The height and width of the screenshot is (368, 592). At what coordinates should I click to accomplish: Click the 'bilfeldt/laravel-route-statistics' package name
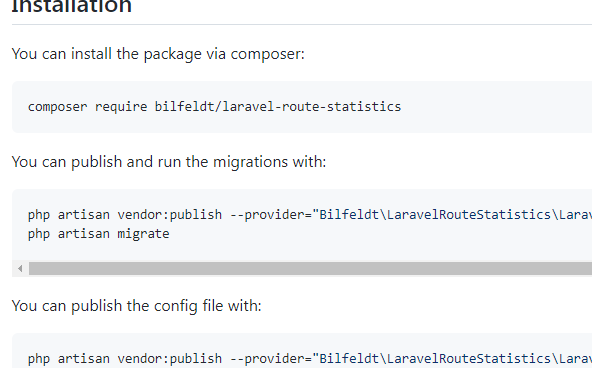[x=278, y=107]
